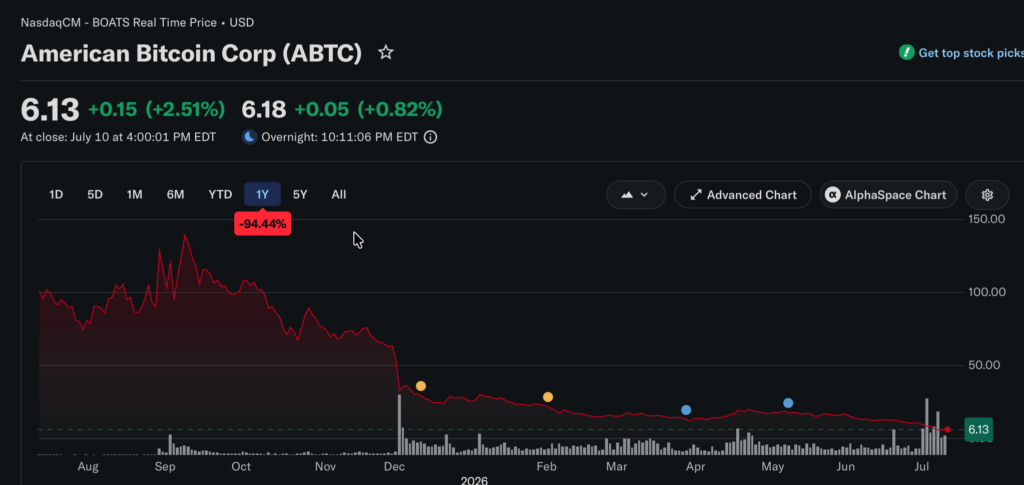The image size is (1024, 485).
Task: Star ABTC to add to watchlist
Action: (x=386, y=53)
